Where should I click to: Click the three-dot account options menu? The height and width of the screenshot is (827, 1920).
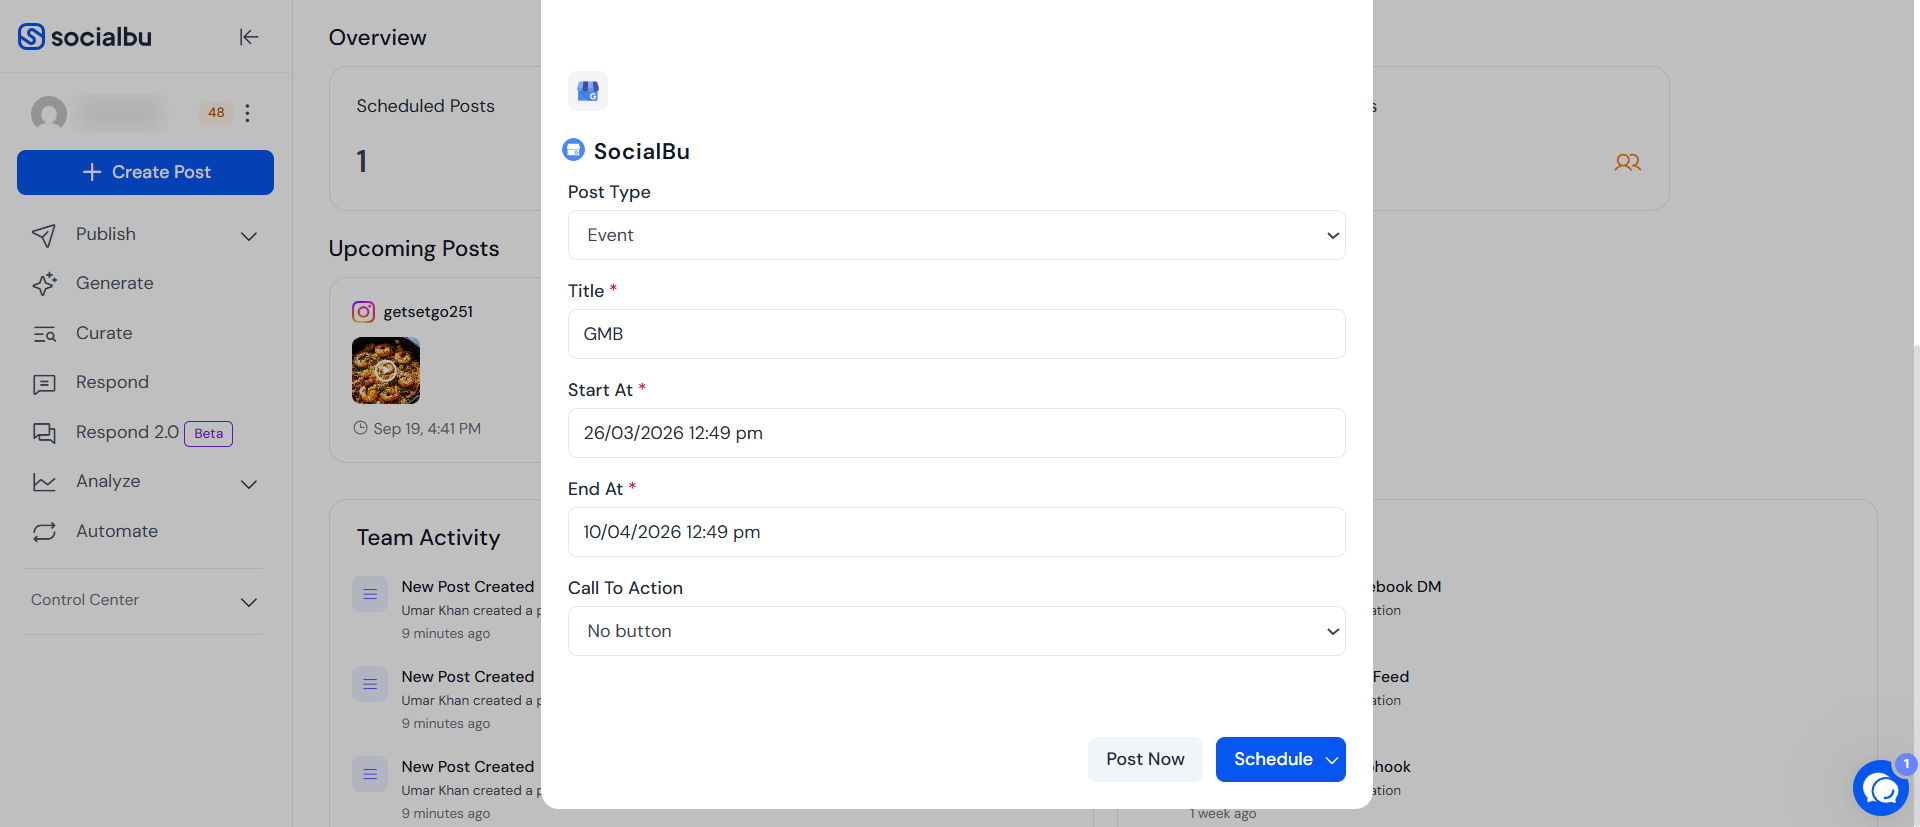pos(247,113)
